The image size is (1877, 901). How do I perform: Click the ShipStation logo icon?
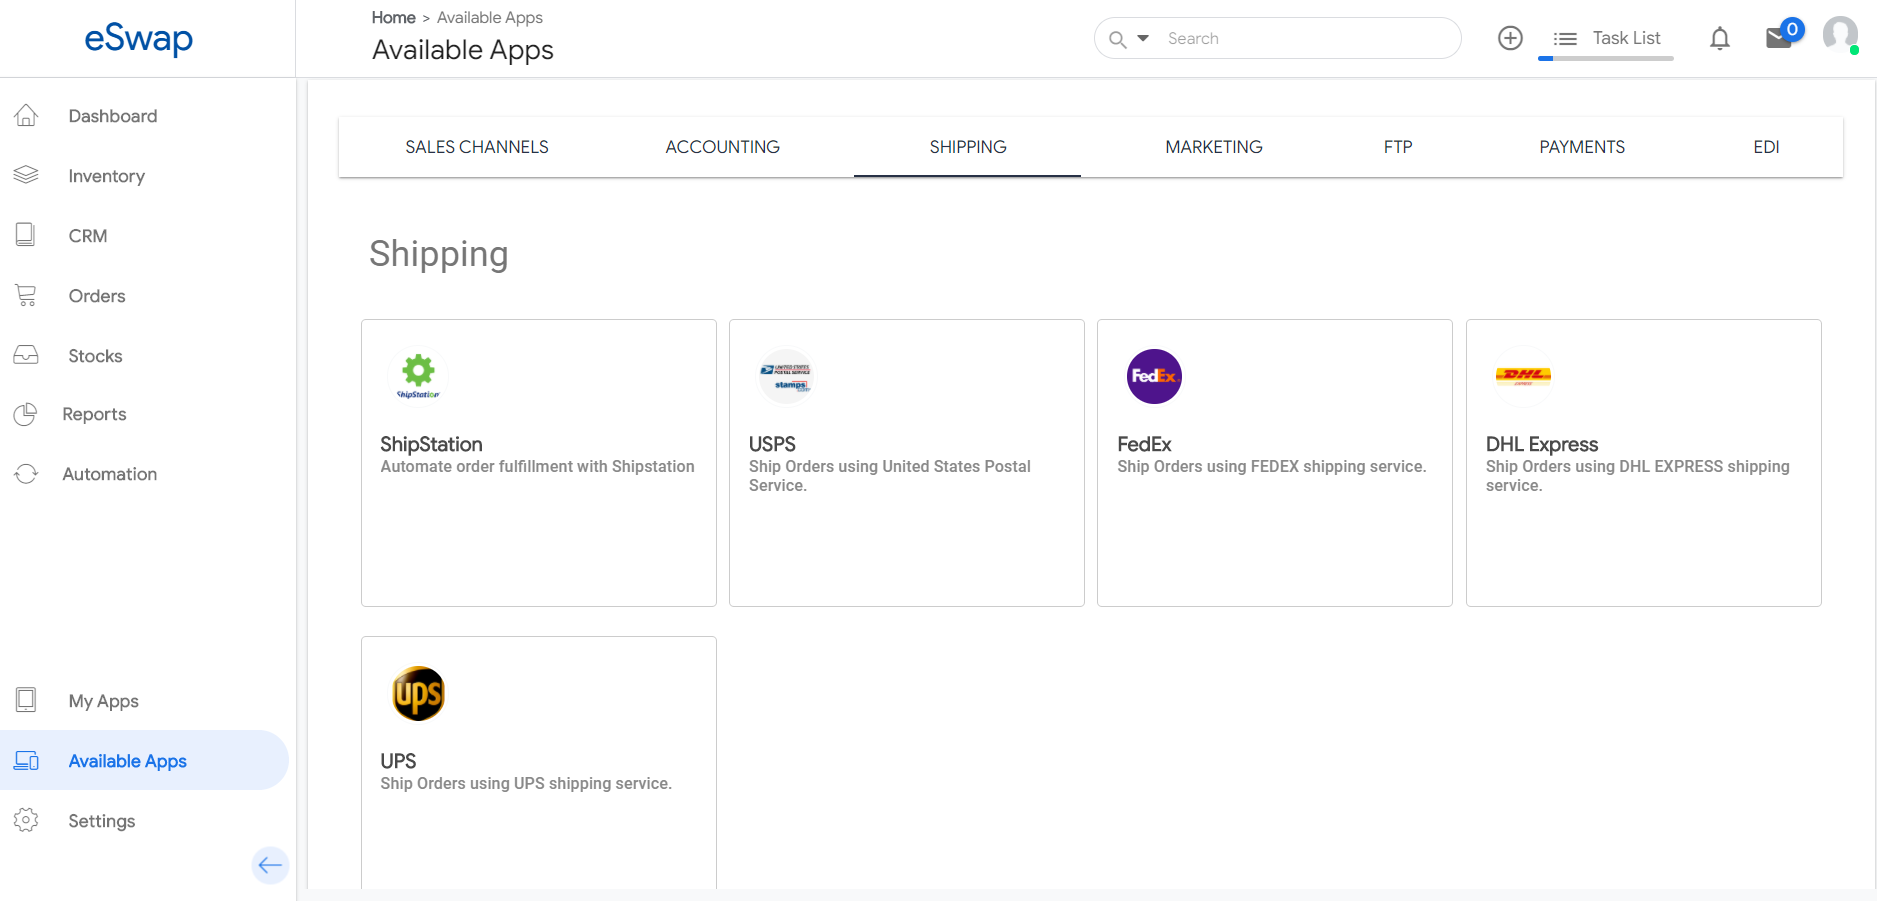(x=418, y=376)
